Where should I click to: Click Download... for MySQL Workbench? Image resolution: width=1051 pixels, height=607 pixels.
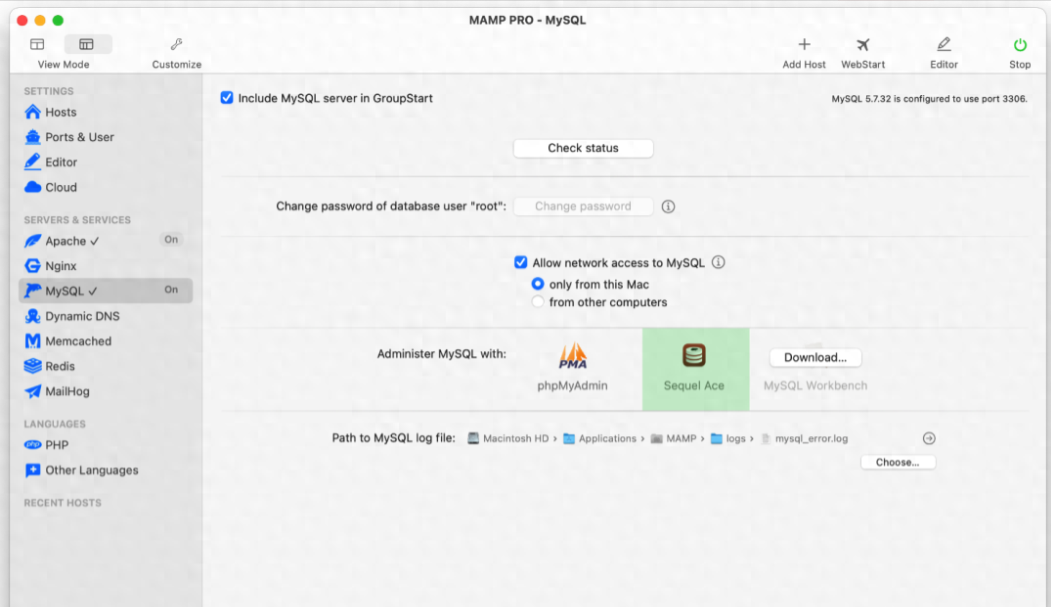click(x=815, y=358)
